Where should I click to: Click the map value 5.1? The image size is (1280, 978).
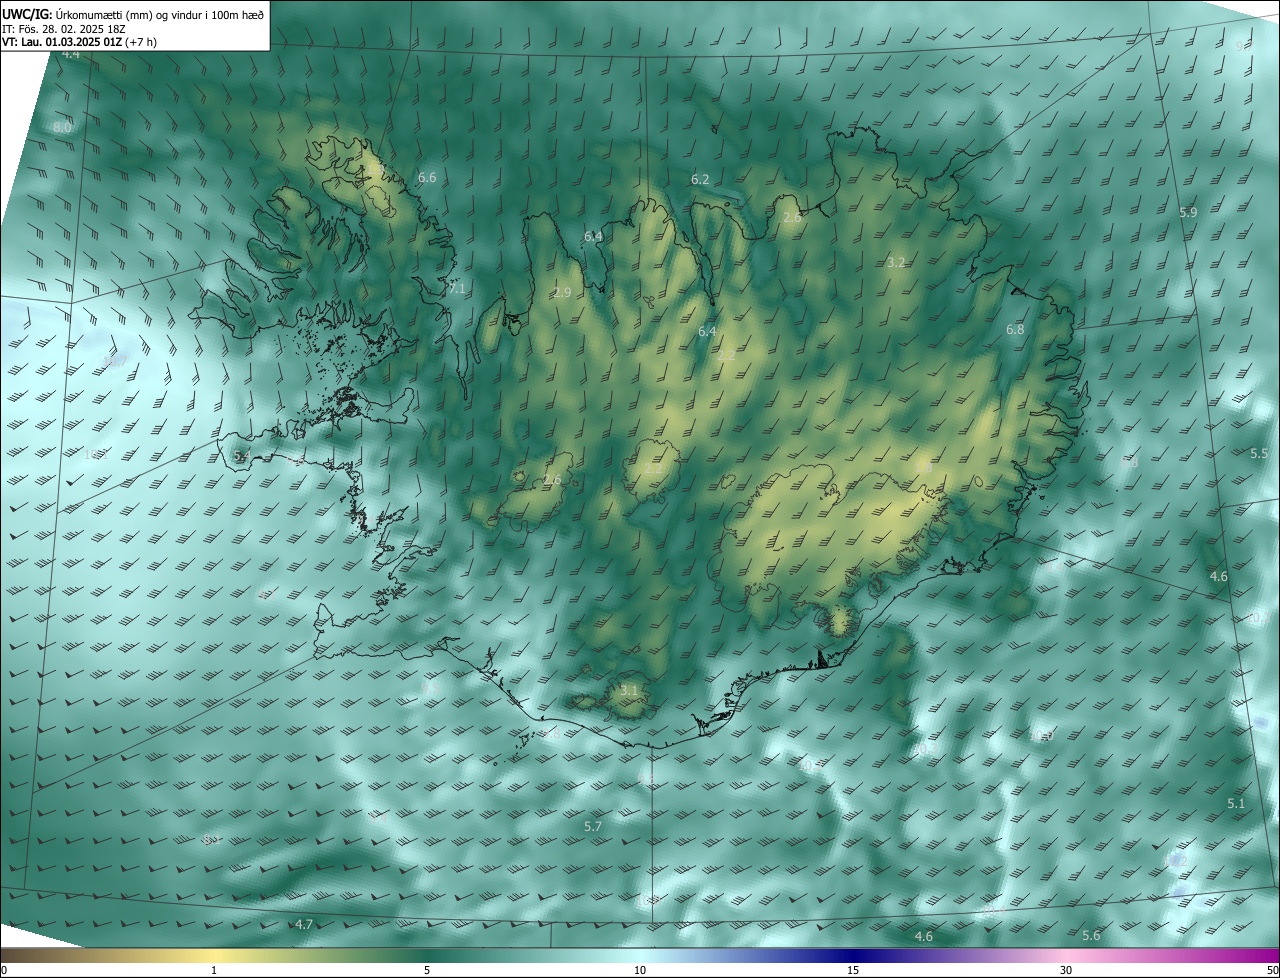pos(1236,803)
